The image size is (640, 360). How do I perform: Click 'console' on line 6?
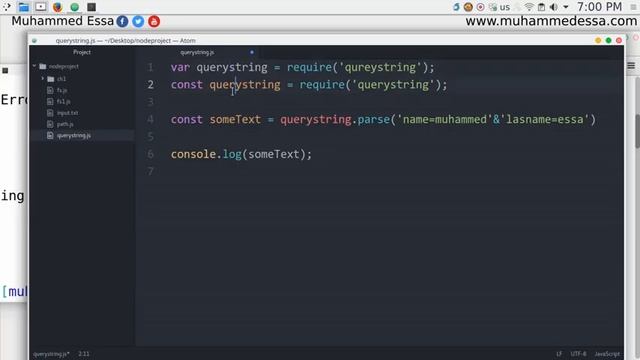point(193,154)
